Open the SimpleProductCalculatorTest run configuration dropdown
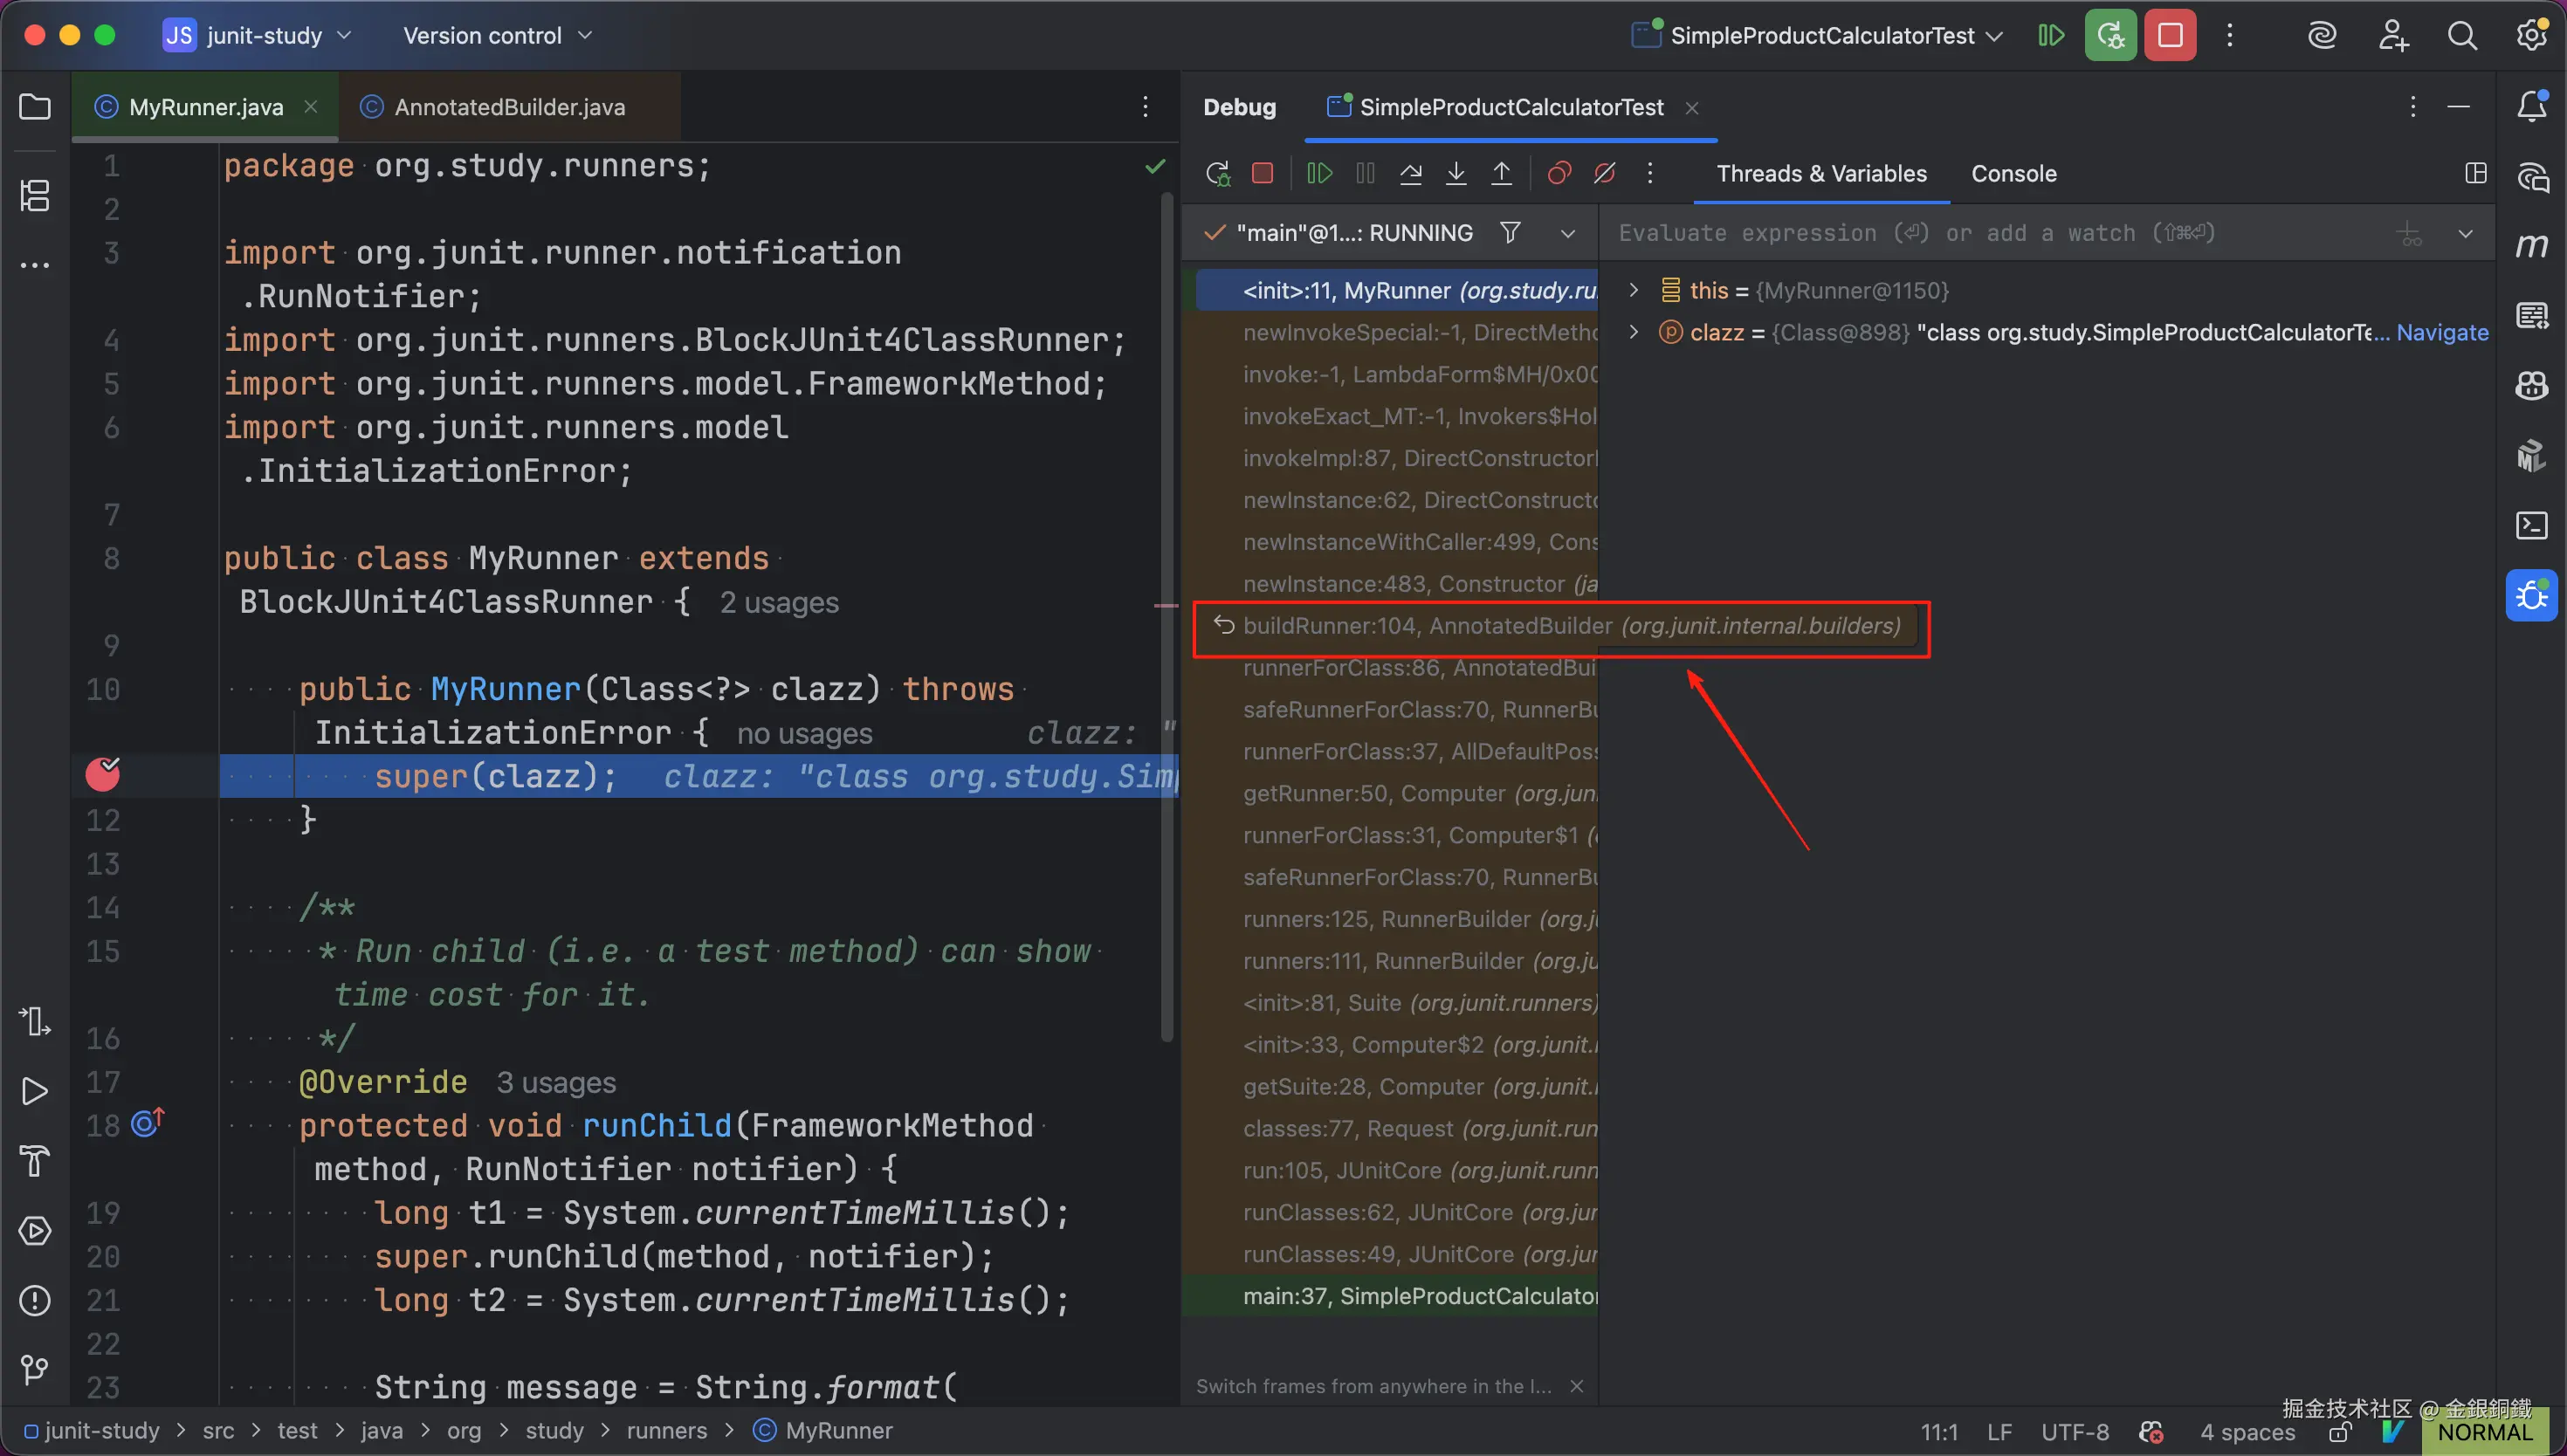The width and height of the screenshot is (2567, 1456). (x=1818, y=36)
